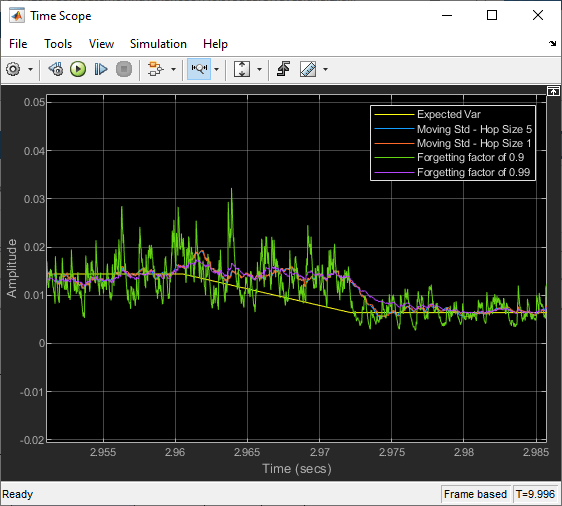Viewport: 562px width, 506px height.
Task: Toggle the Cursor Measurements ruler icon
Action: tap(308, 69)
